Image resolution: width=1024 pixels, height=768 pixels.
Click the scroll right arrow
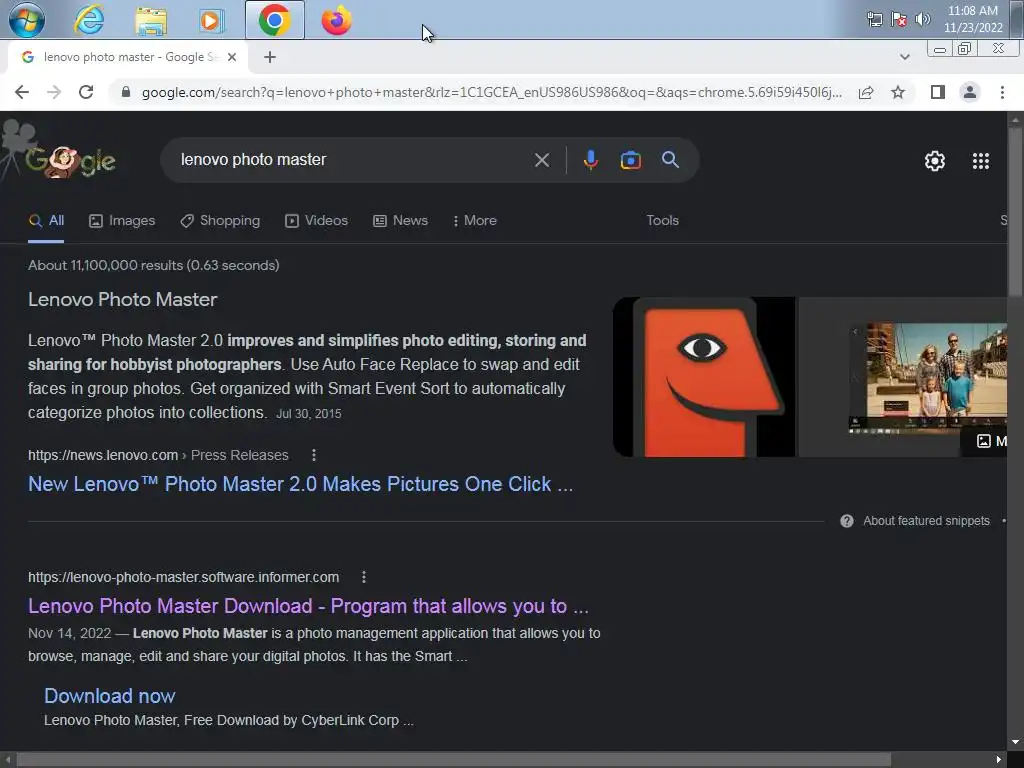click(999, 760)
